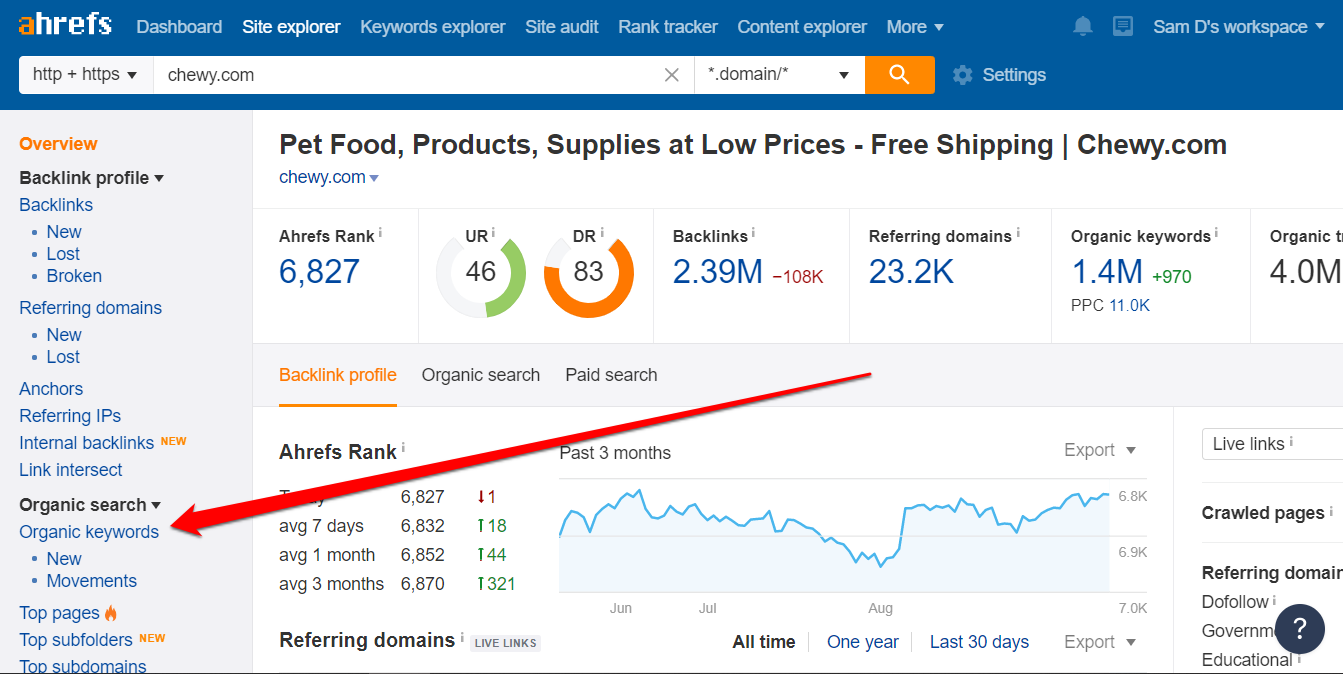
Task: Open the protocol http + https dropdown
Action: [x=86, y=75]
